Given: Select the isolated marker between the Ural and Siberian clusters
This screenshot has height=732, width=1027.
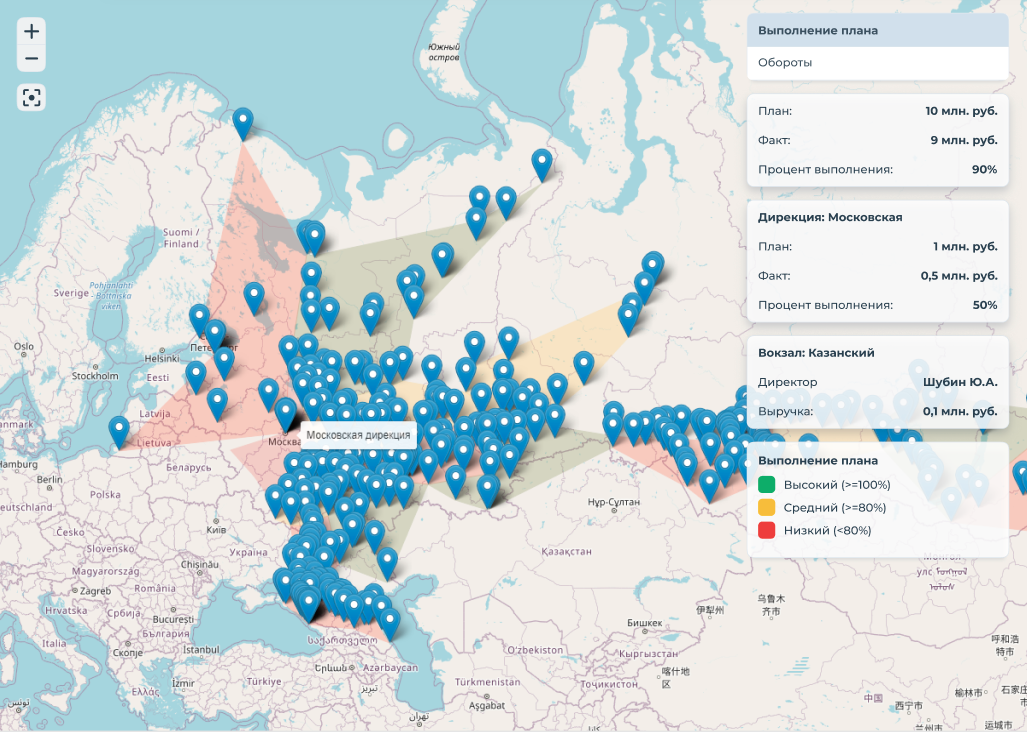Looking at the screenshot, I should 584,367.
